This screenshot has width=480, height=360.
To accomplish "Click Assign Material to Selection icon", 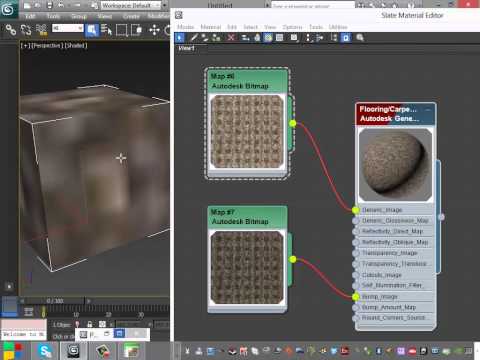I will [x=216, y=38].
